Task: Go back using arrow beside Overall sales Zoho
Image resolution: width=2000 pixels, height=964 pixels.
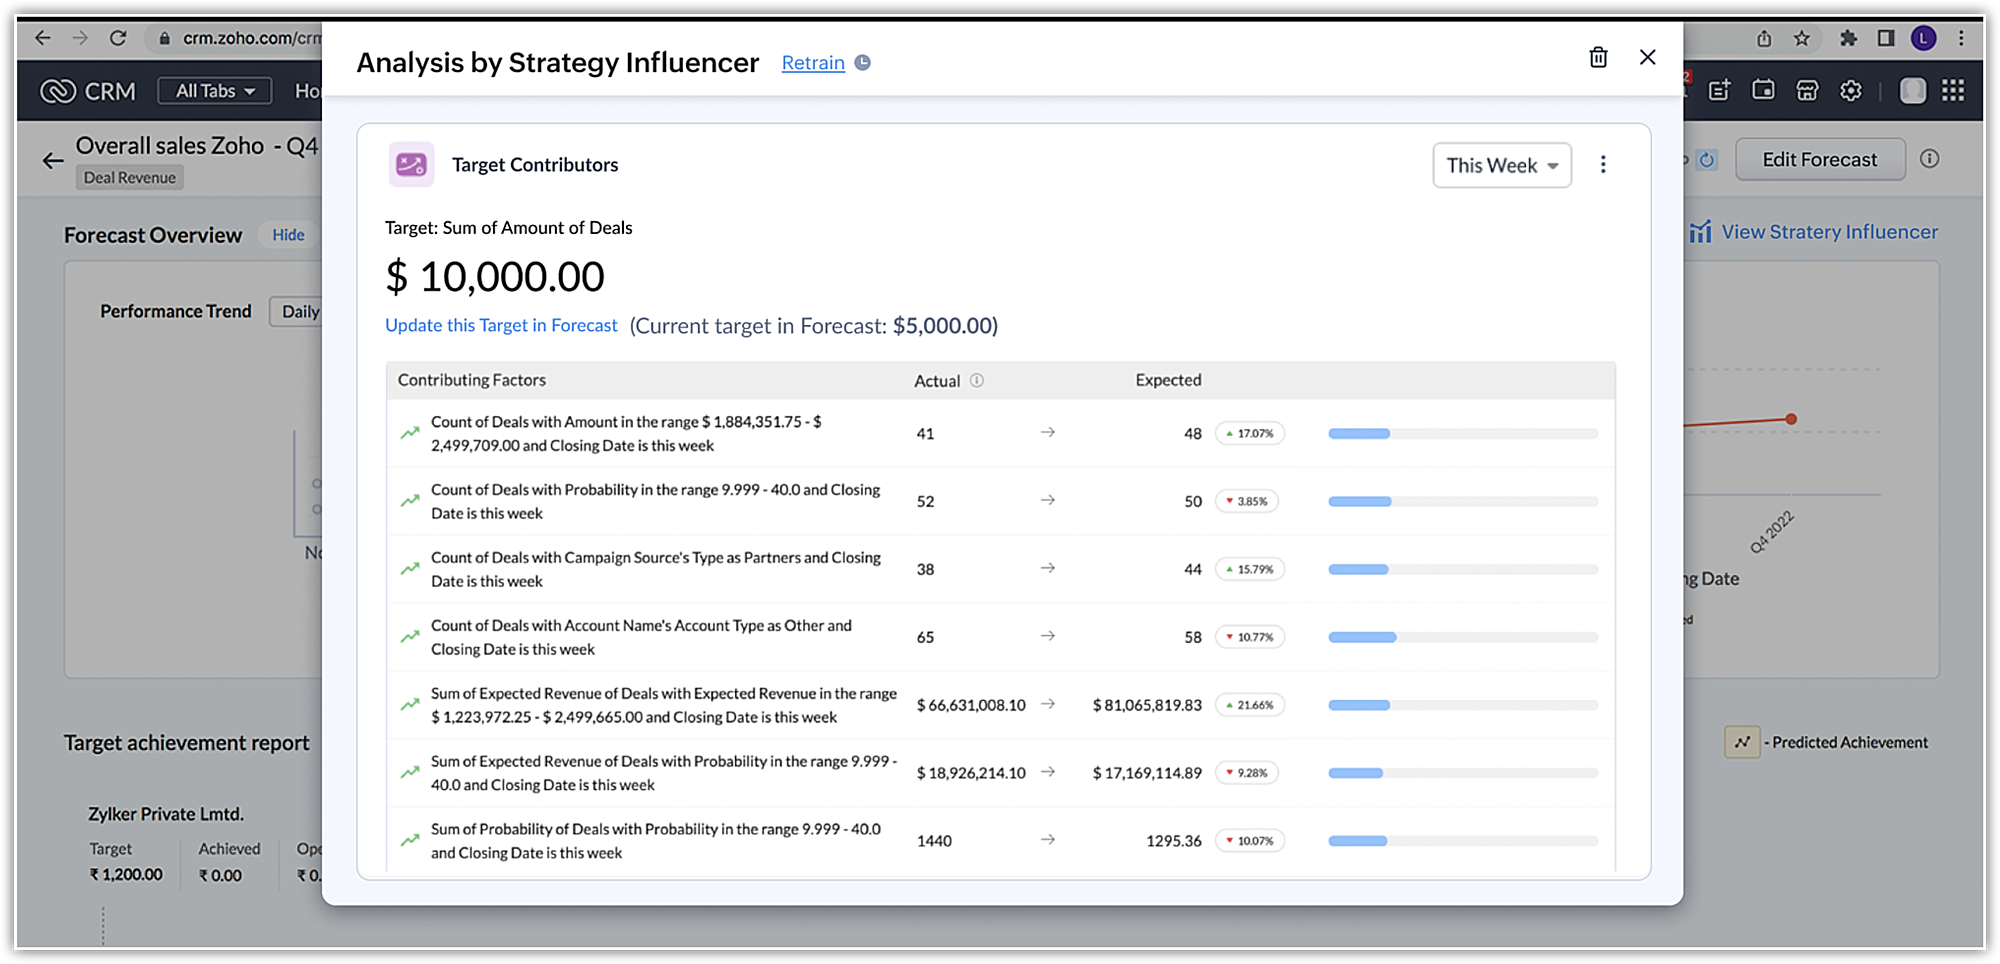Action: (53, 160)
